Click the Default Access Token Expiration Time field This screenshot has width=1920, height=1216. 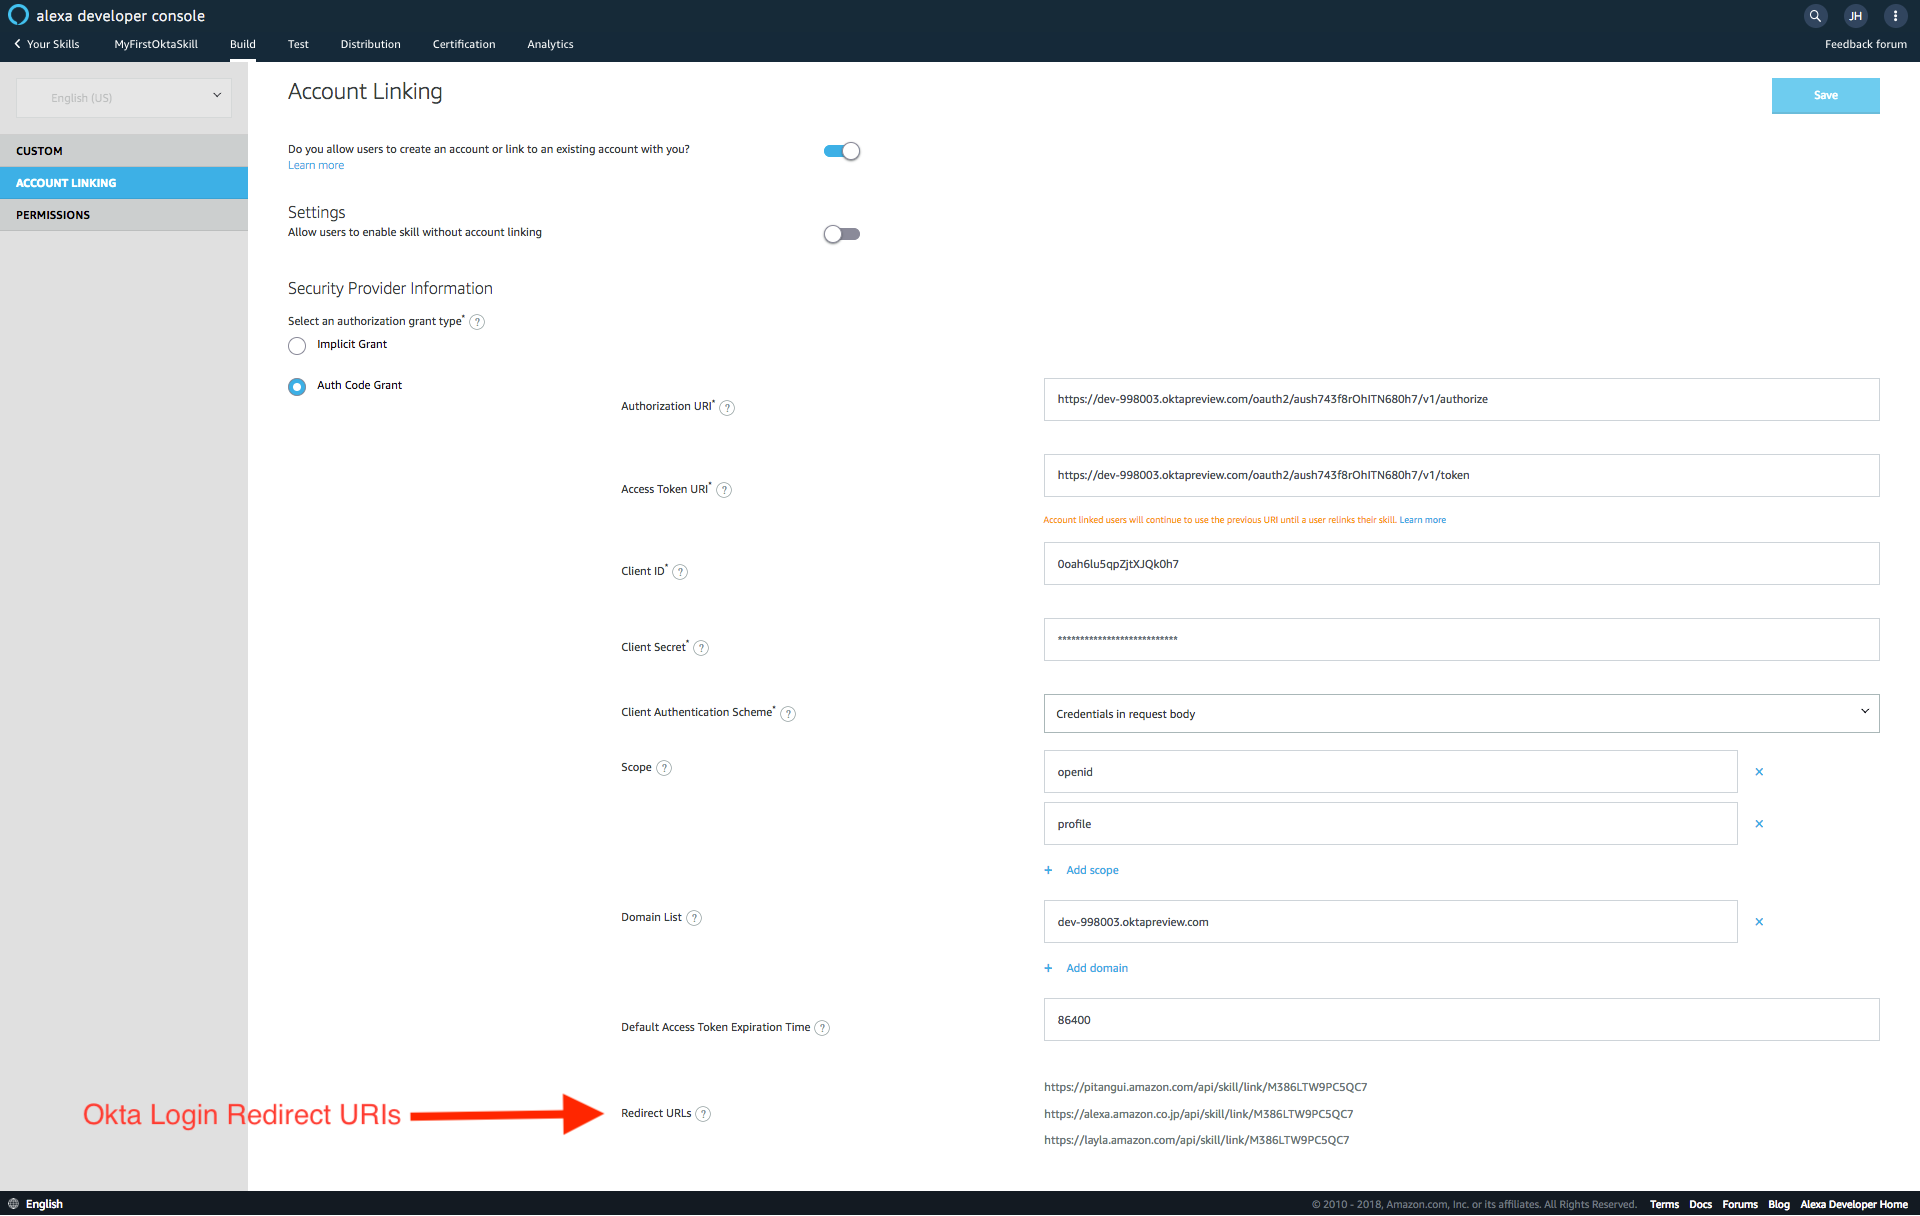coord(1462,1020)
